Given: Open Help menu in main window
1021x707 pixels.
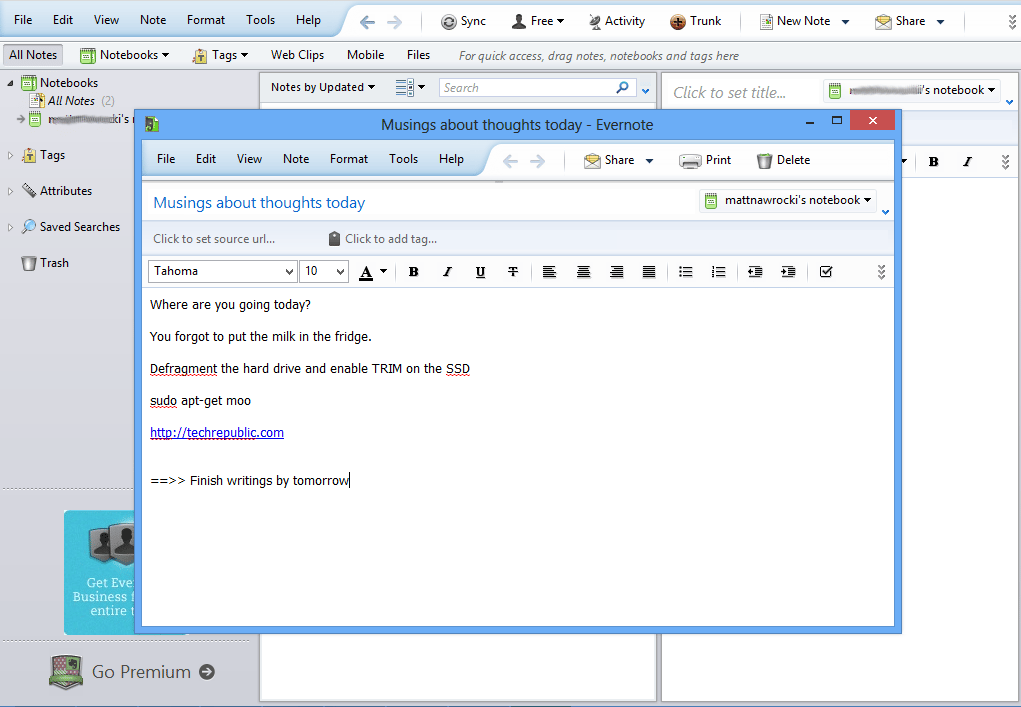Looking at the screenshot, I should click(308, 20).
